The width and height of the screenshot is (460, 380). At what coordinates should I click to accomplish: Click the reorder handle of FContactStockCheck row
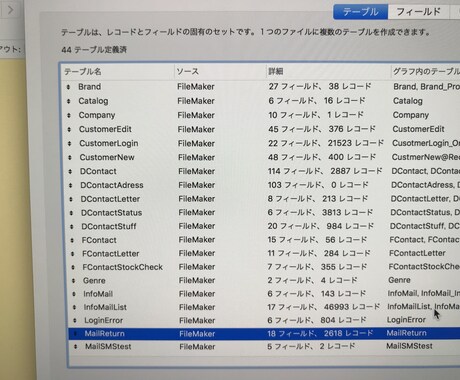click(73, 267)
